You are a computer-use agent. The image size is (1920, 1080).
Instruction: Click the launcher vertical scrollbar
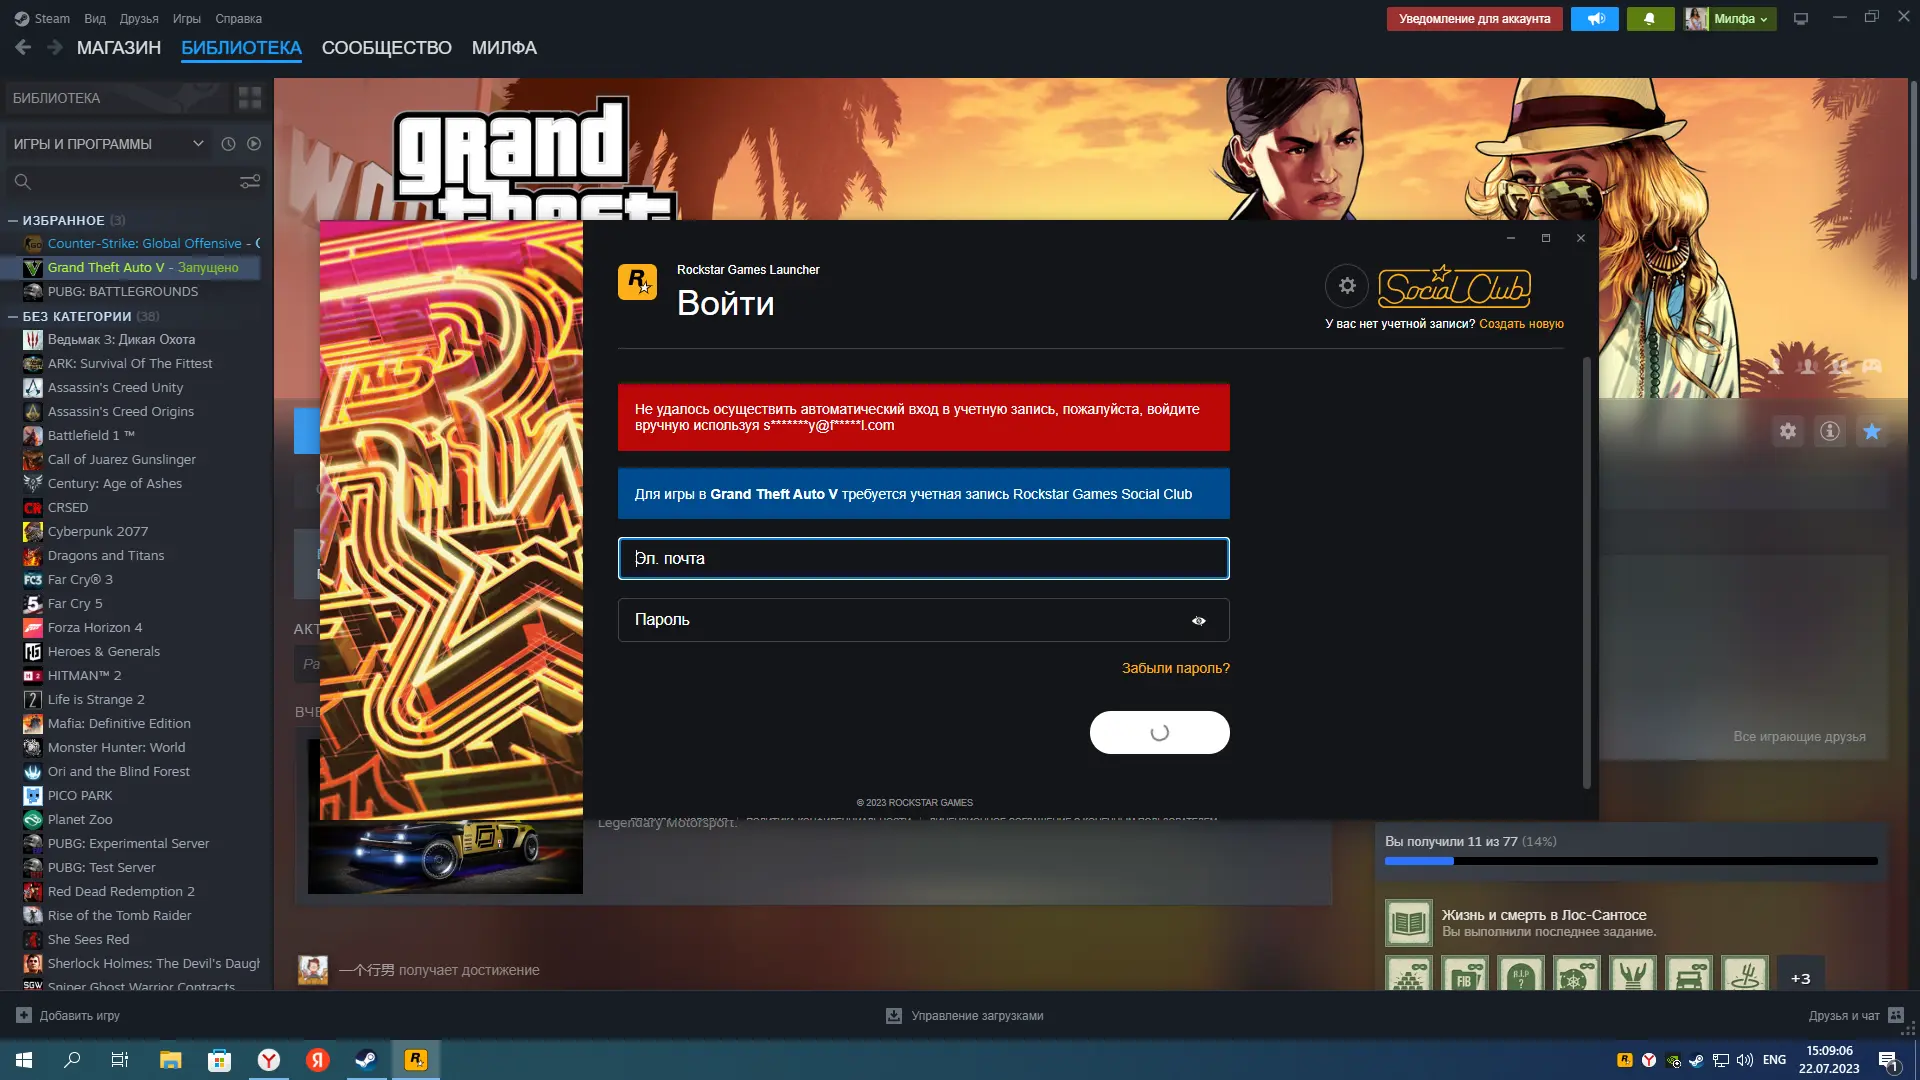(1586, 572)
